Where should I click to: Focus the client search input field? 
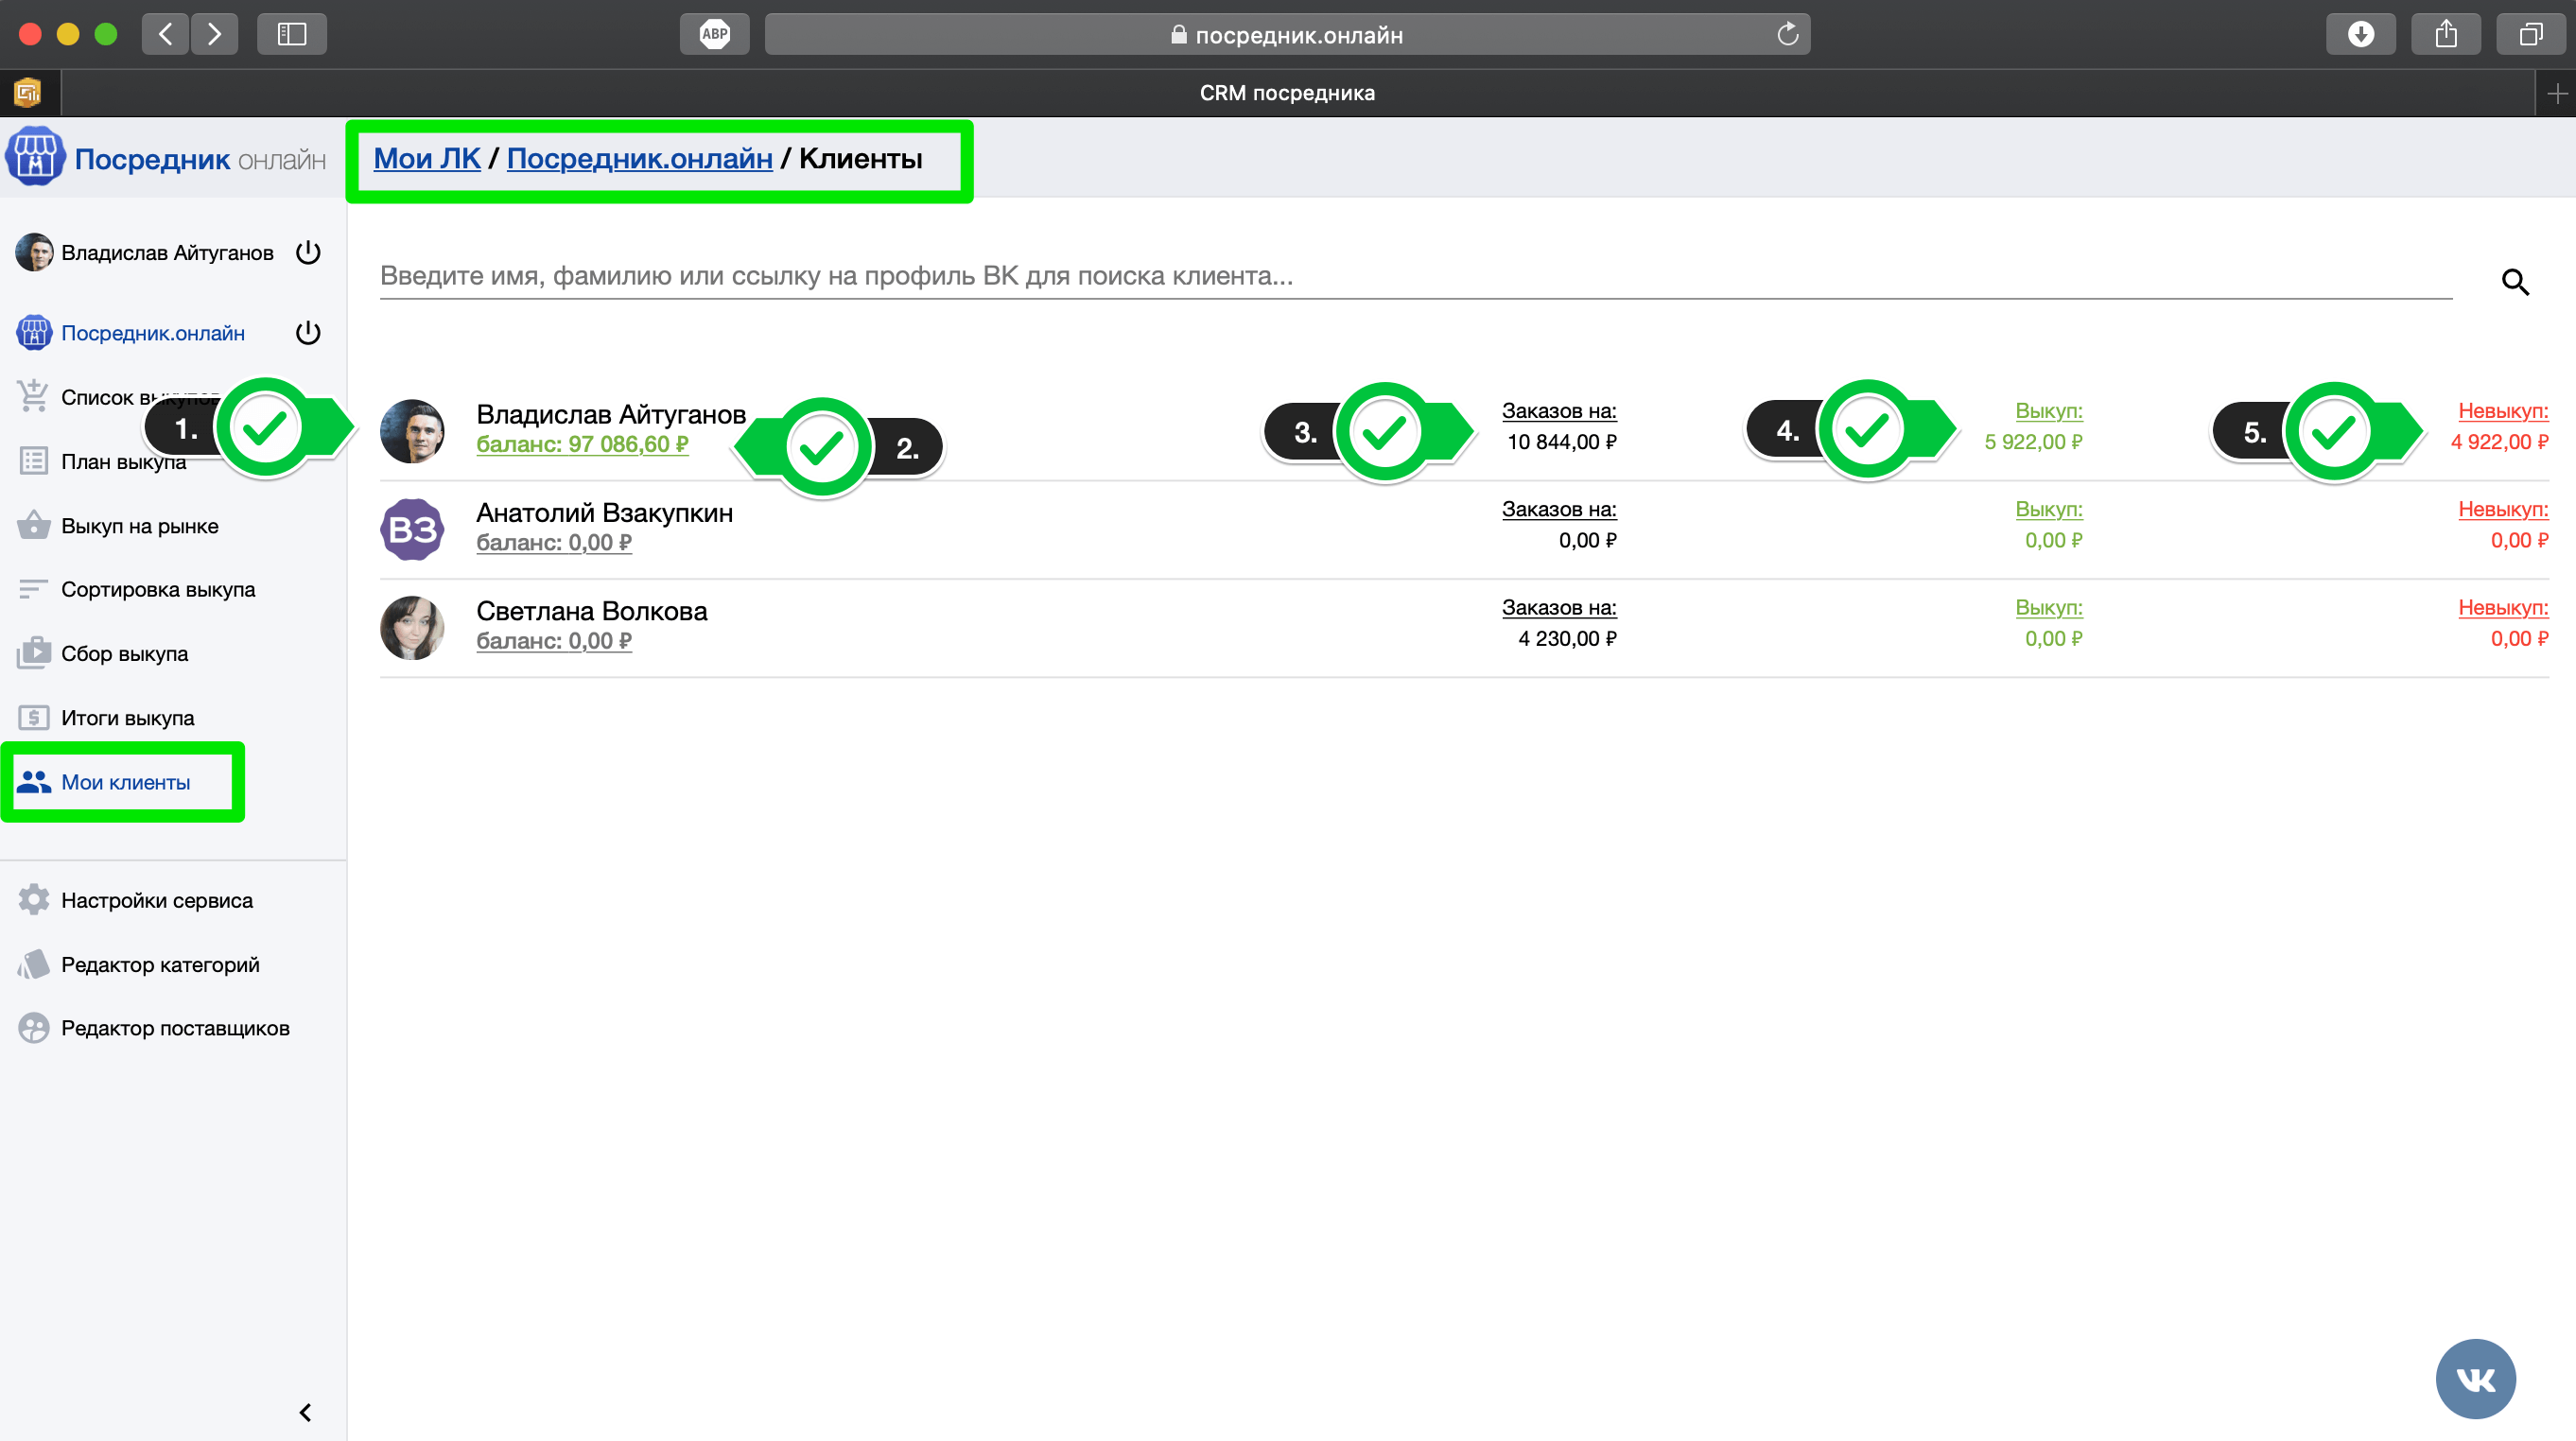[x=1415, y=276]
